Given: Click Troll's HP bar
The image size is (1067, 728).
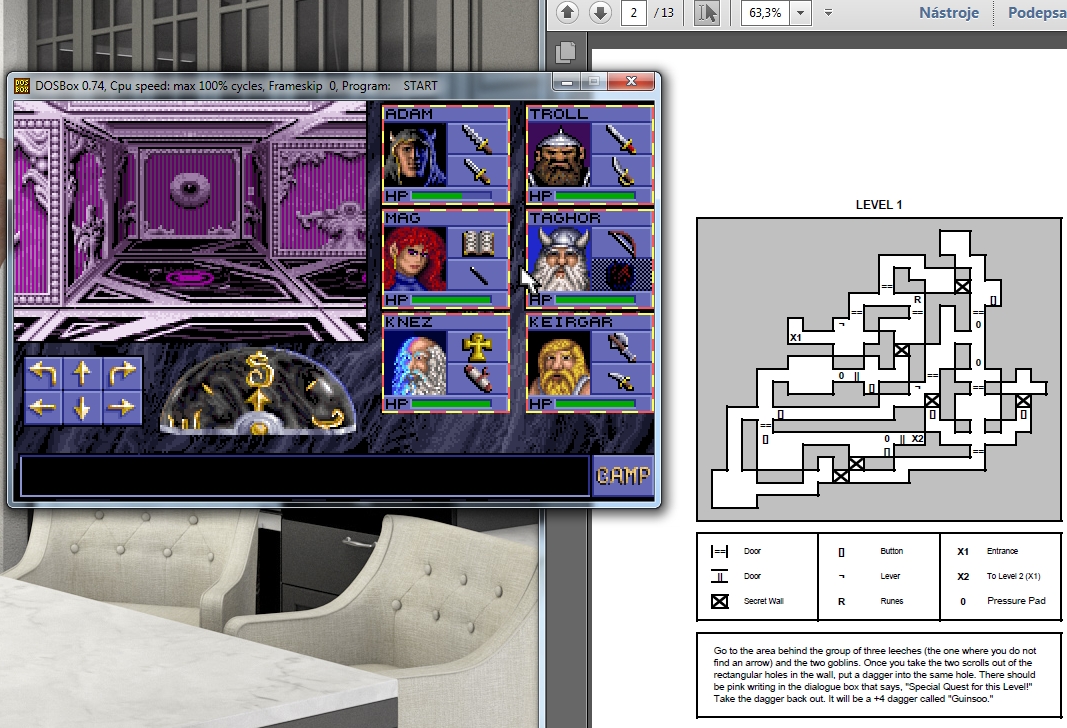Looking at the screenshot, I should point(595,196).
